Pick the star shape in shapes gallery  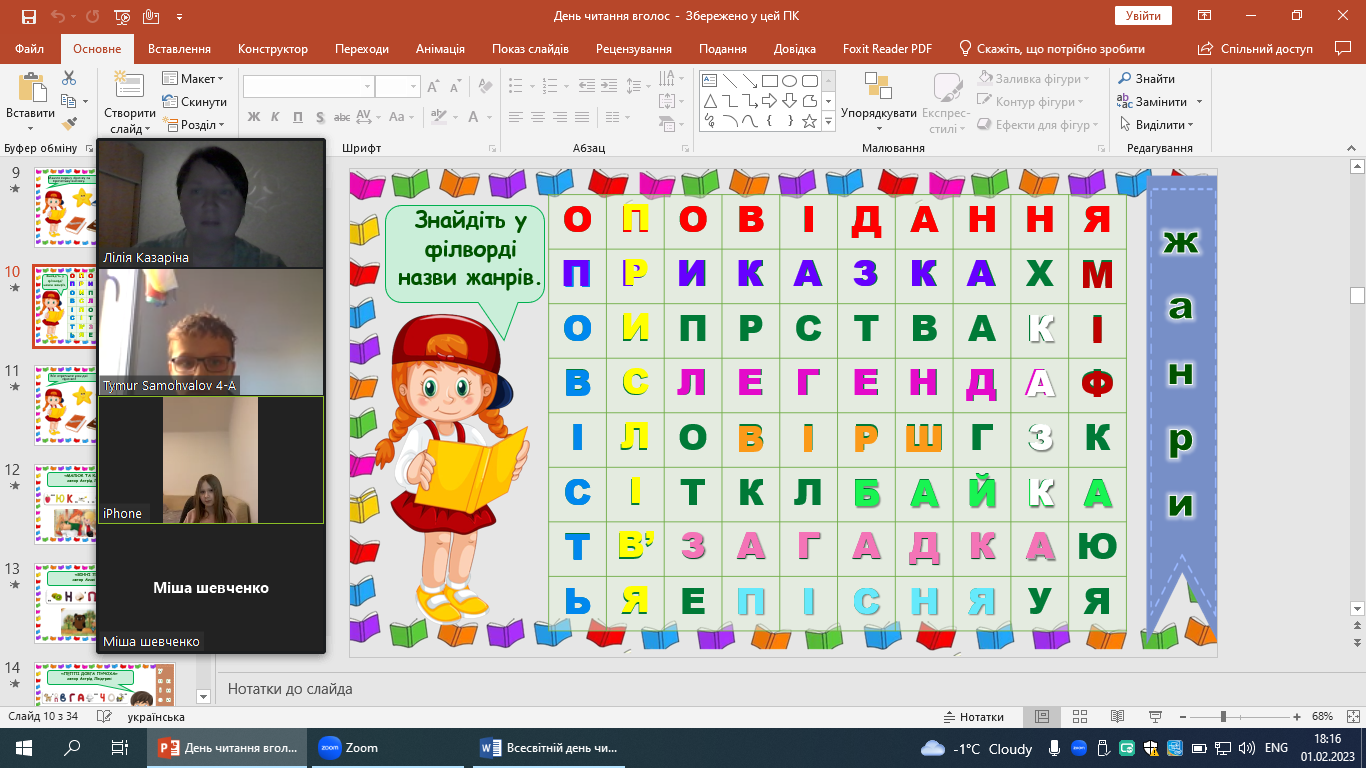coord(809,121)
